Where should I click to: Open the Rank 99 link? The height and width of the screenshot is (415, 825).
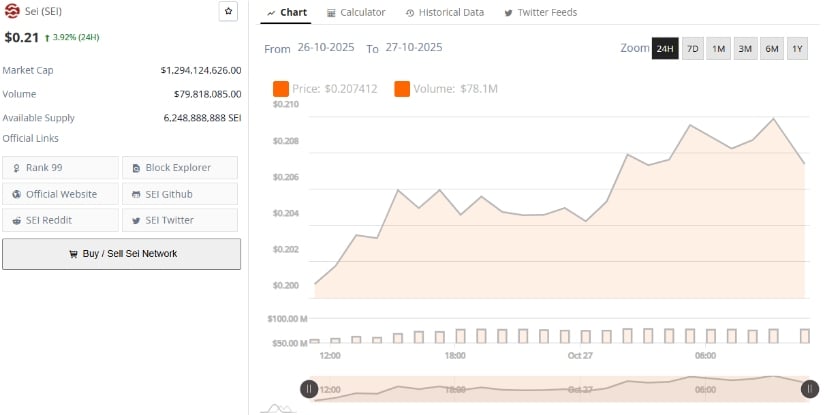click(60, 167)
